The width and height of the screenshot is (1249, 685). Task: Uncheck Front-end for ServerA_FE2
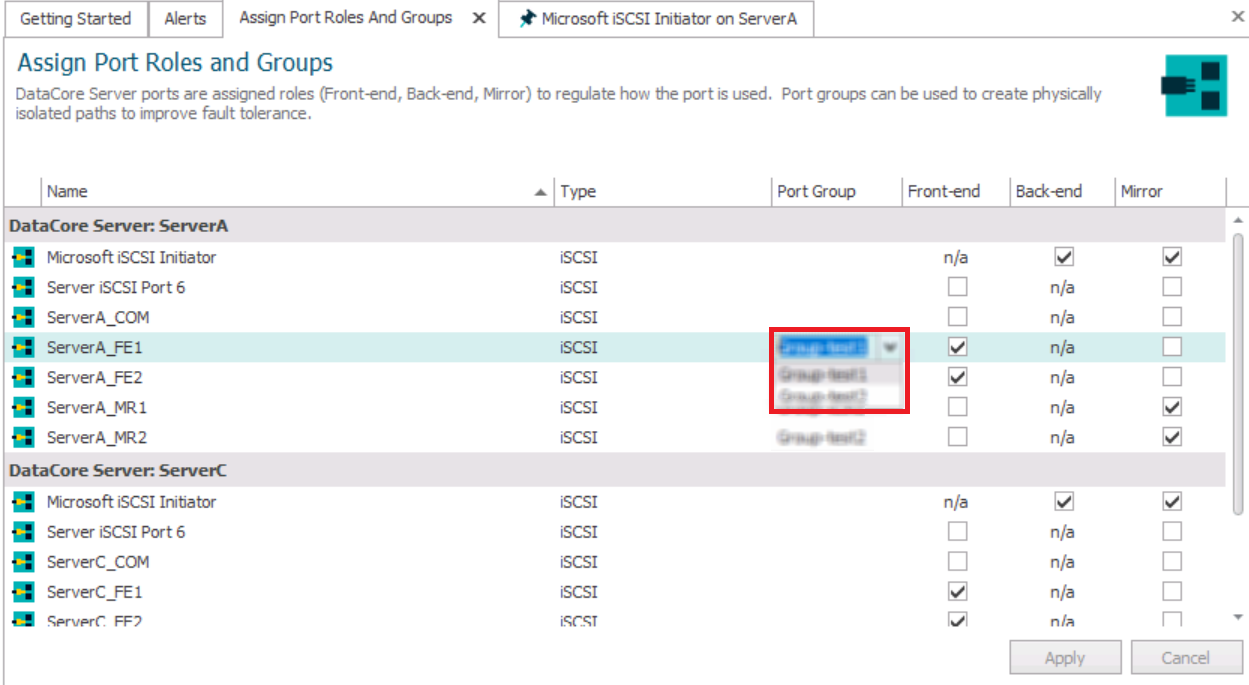(x=958, y=378)
